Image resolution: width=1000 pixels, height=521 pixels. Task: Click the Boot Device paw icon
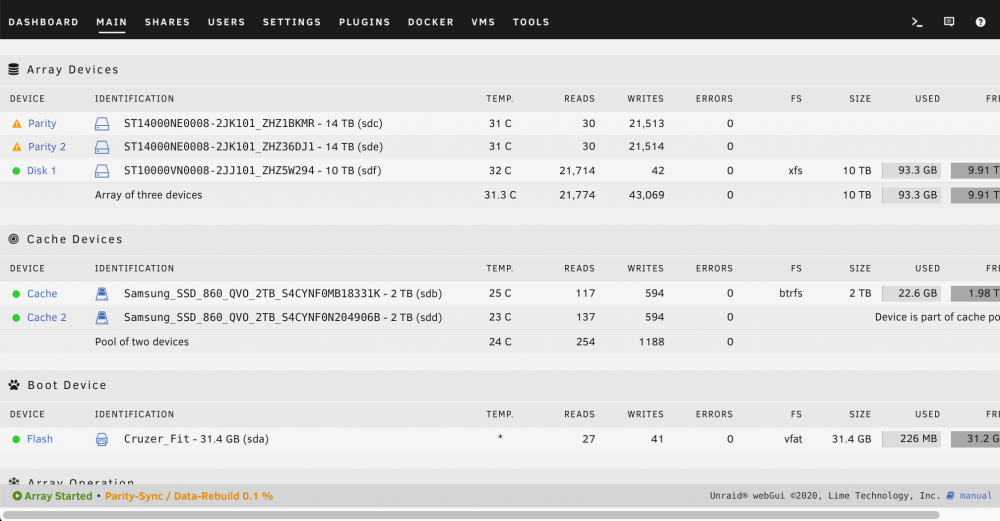(x=14, y=385)
